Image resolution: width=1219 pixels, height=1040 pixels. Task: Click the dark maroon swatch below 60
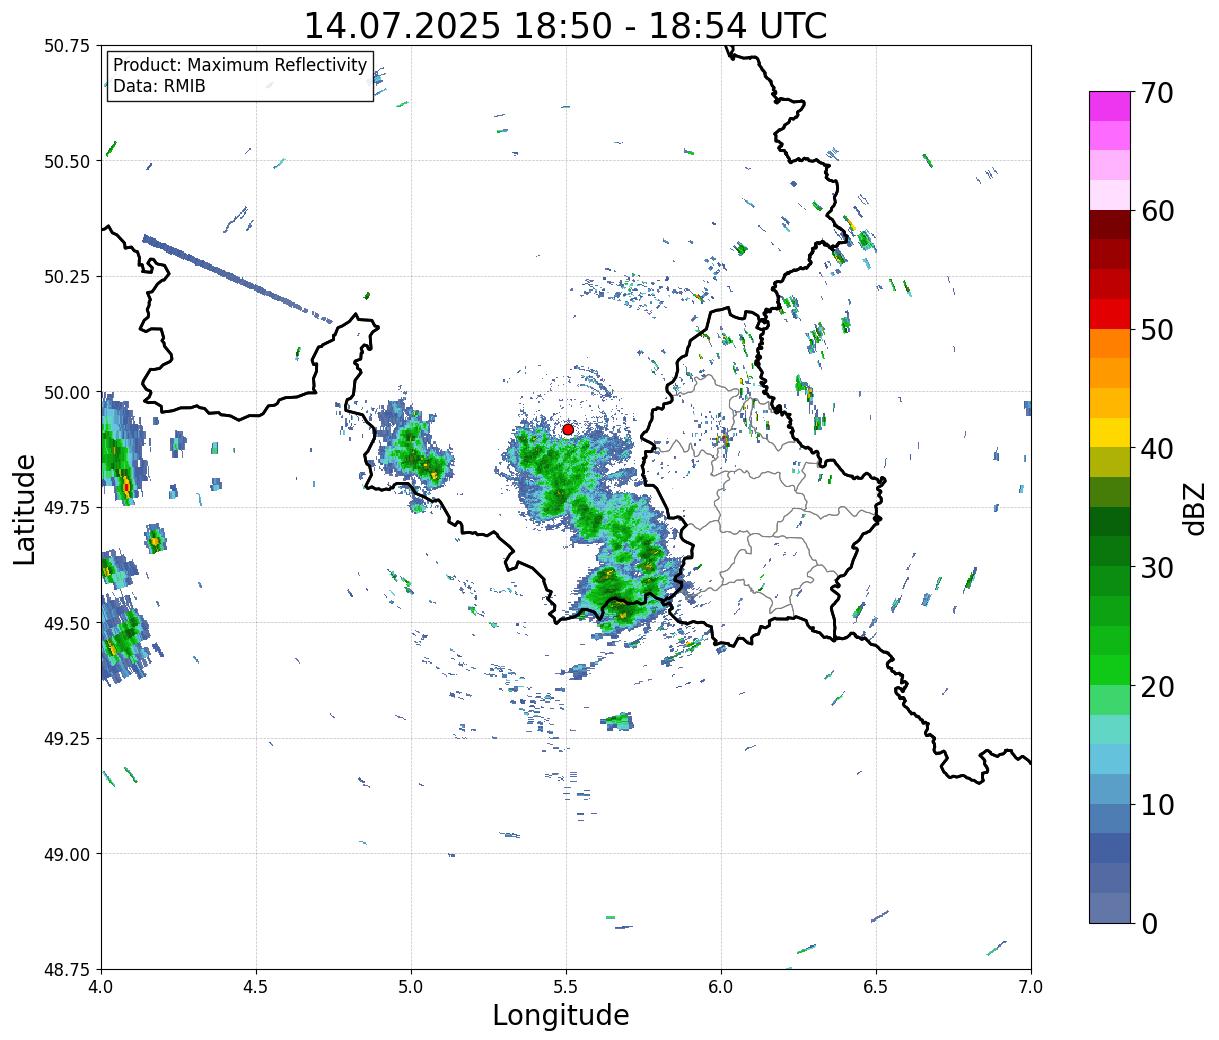(1110, 225)
